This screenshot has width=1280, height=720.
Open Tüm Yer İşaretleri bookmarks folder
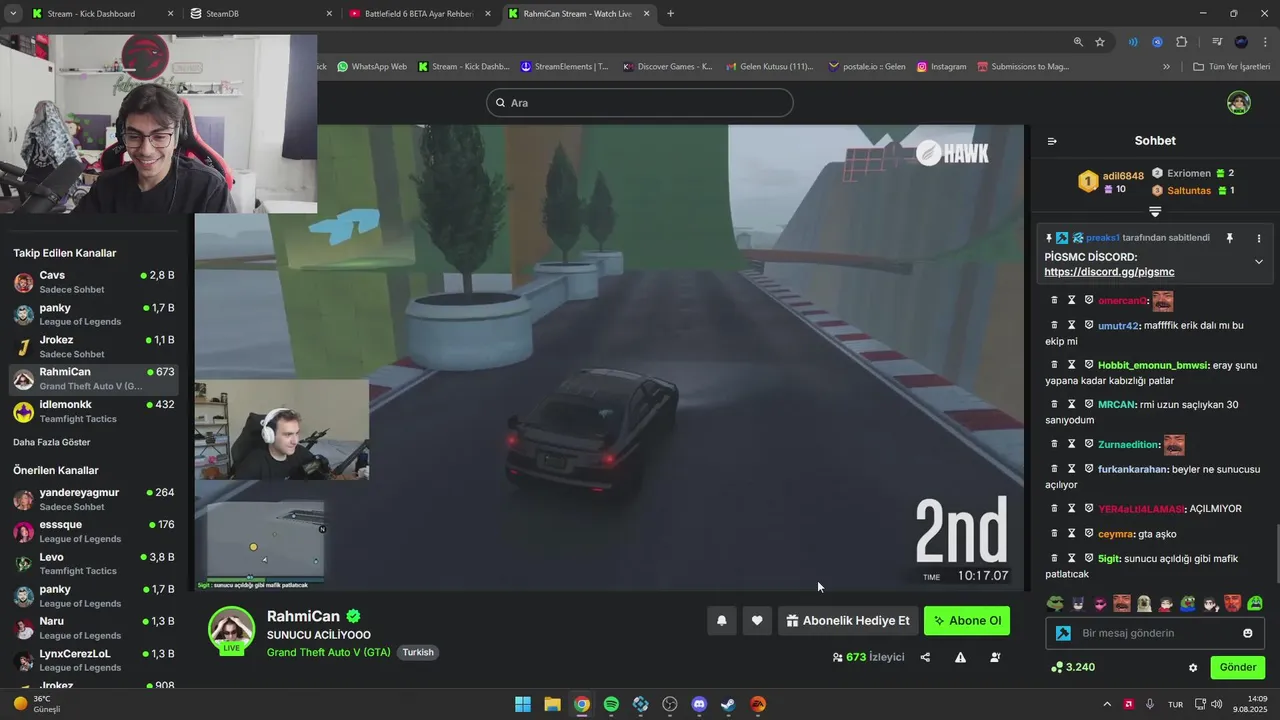click(x=1232, y=67)
